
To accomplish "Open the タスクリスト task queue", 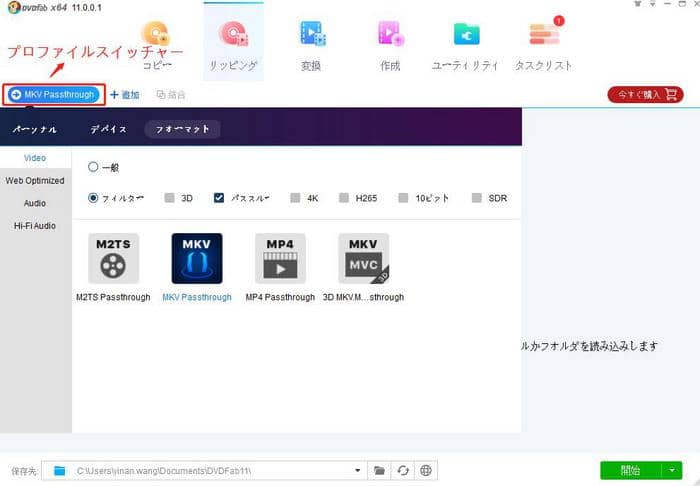I will tap(543, 43).
